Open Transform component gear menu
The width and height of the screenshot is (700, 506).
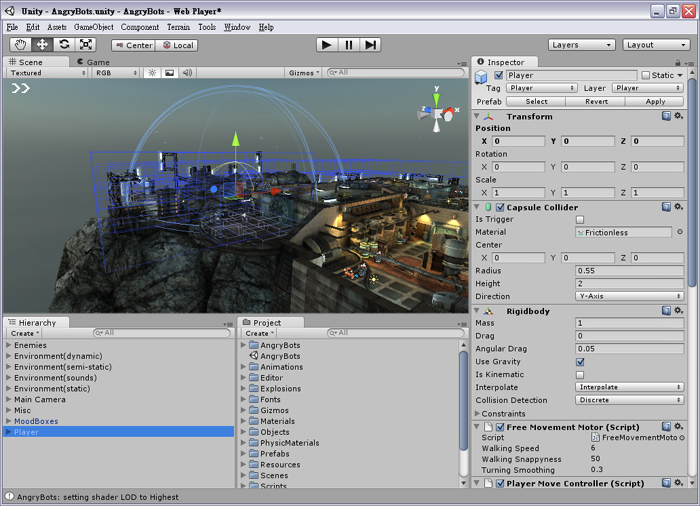679,116
